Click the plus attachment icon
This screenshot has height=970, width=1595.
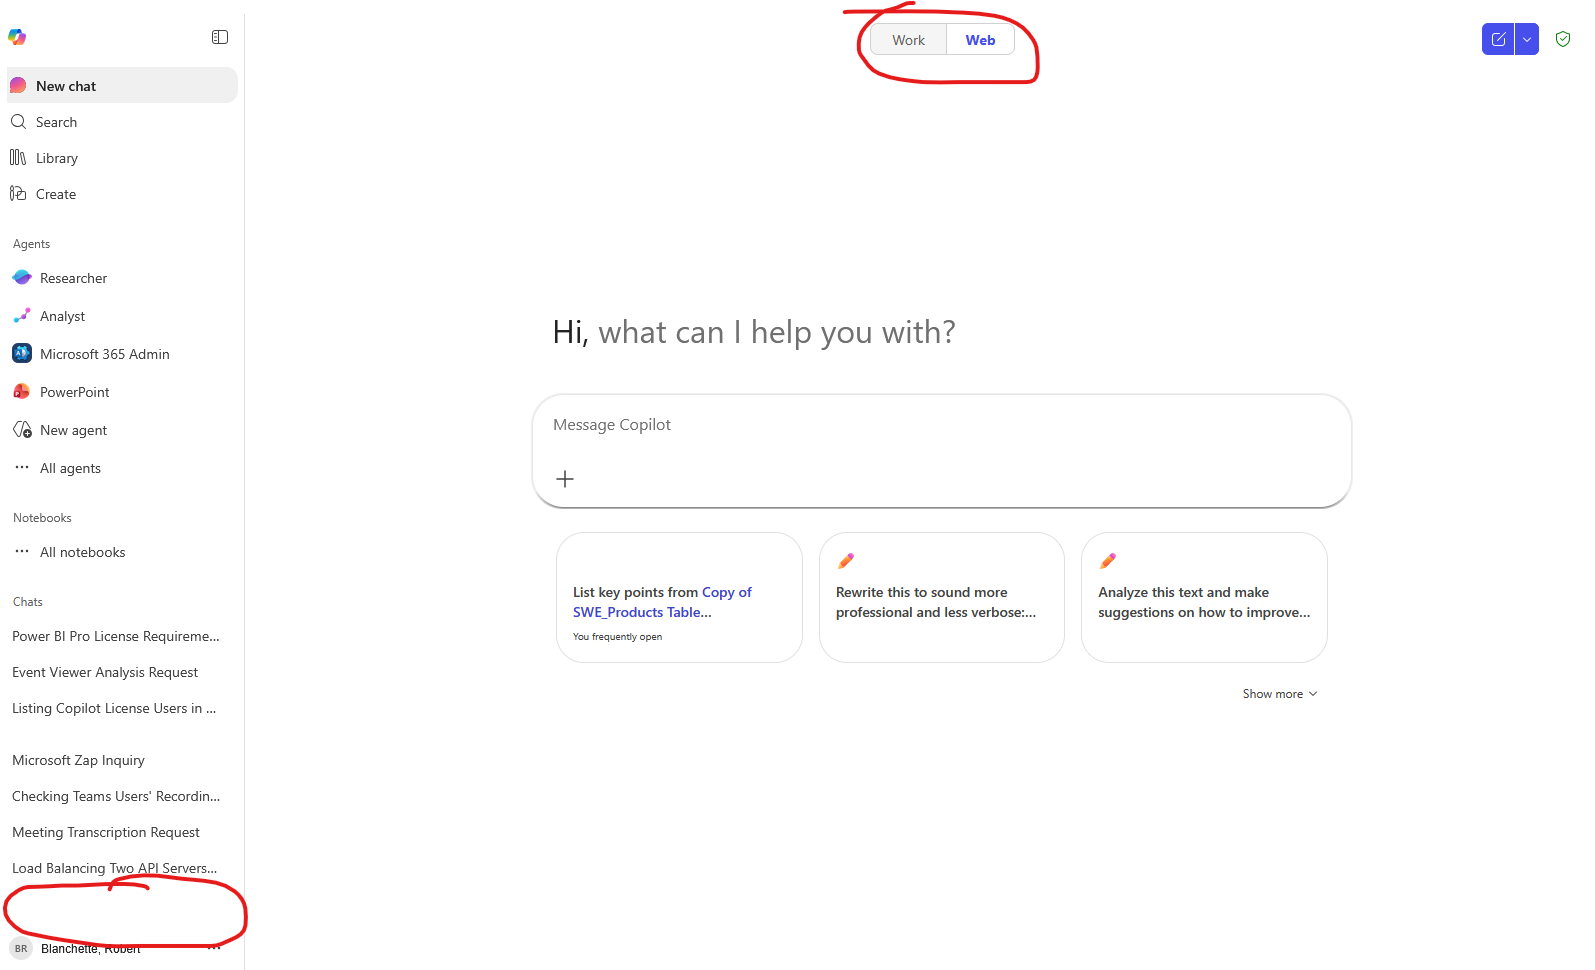pyautogui.click(x=565, y=479)
